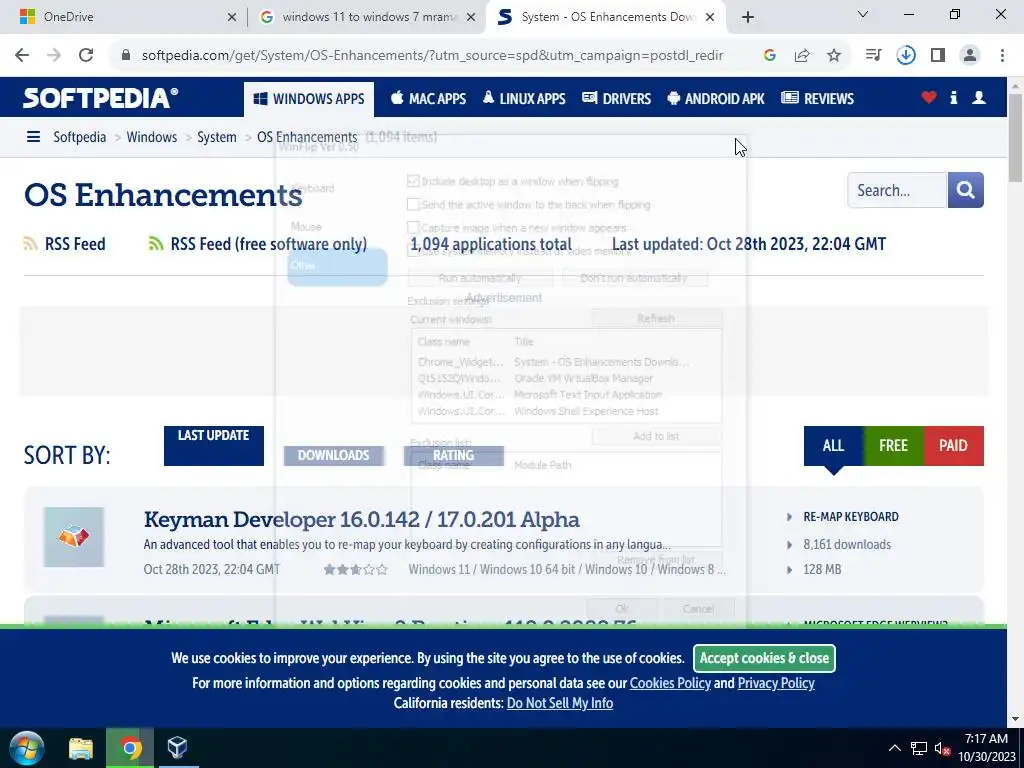This screenshot has height=768, width=1024.
Task: Click the Chrome taskbar icon
Action: (x=129, y=748)
